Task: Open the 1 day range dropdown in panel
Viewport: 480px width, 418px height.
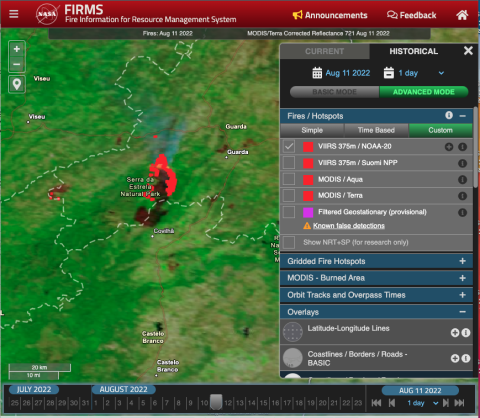Action: pyautogui.click(x=421, y=73)
